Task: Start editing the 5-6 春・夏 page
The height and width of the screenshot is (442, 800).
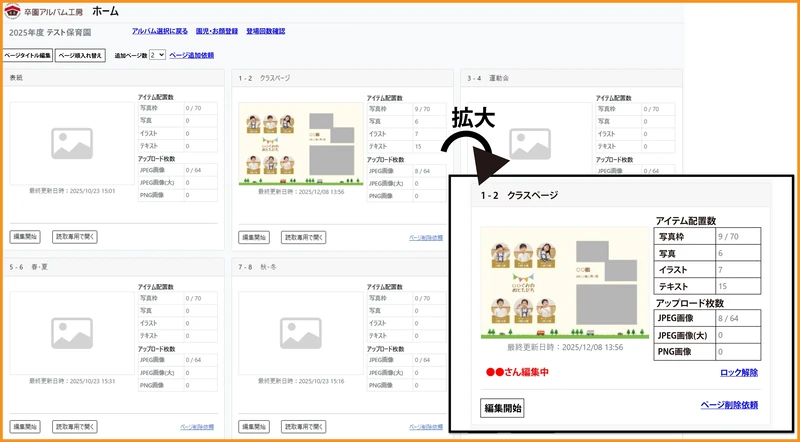Action: tap(24, 427)
